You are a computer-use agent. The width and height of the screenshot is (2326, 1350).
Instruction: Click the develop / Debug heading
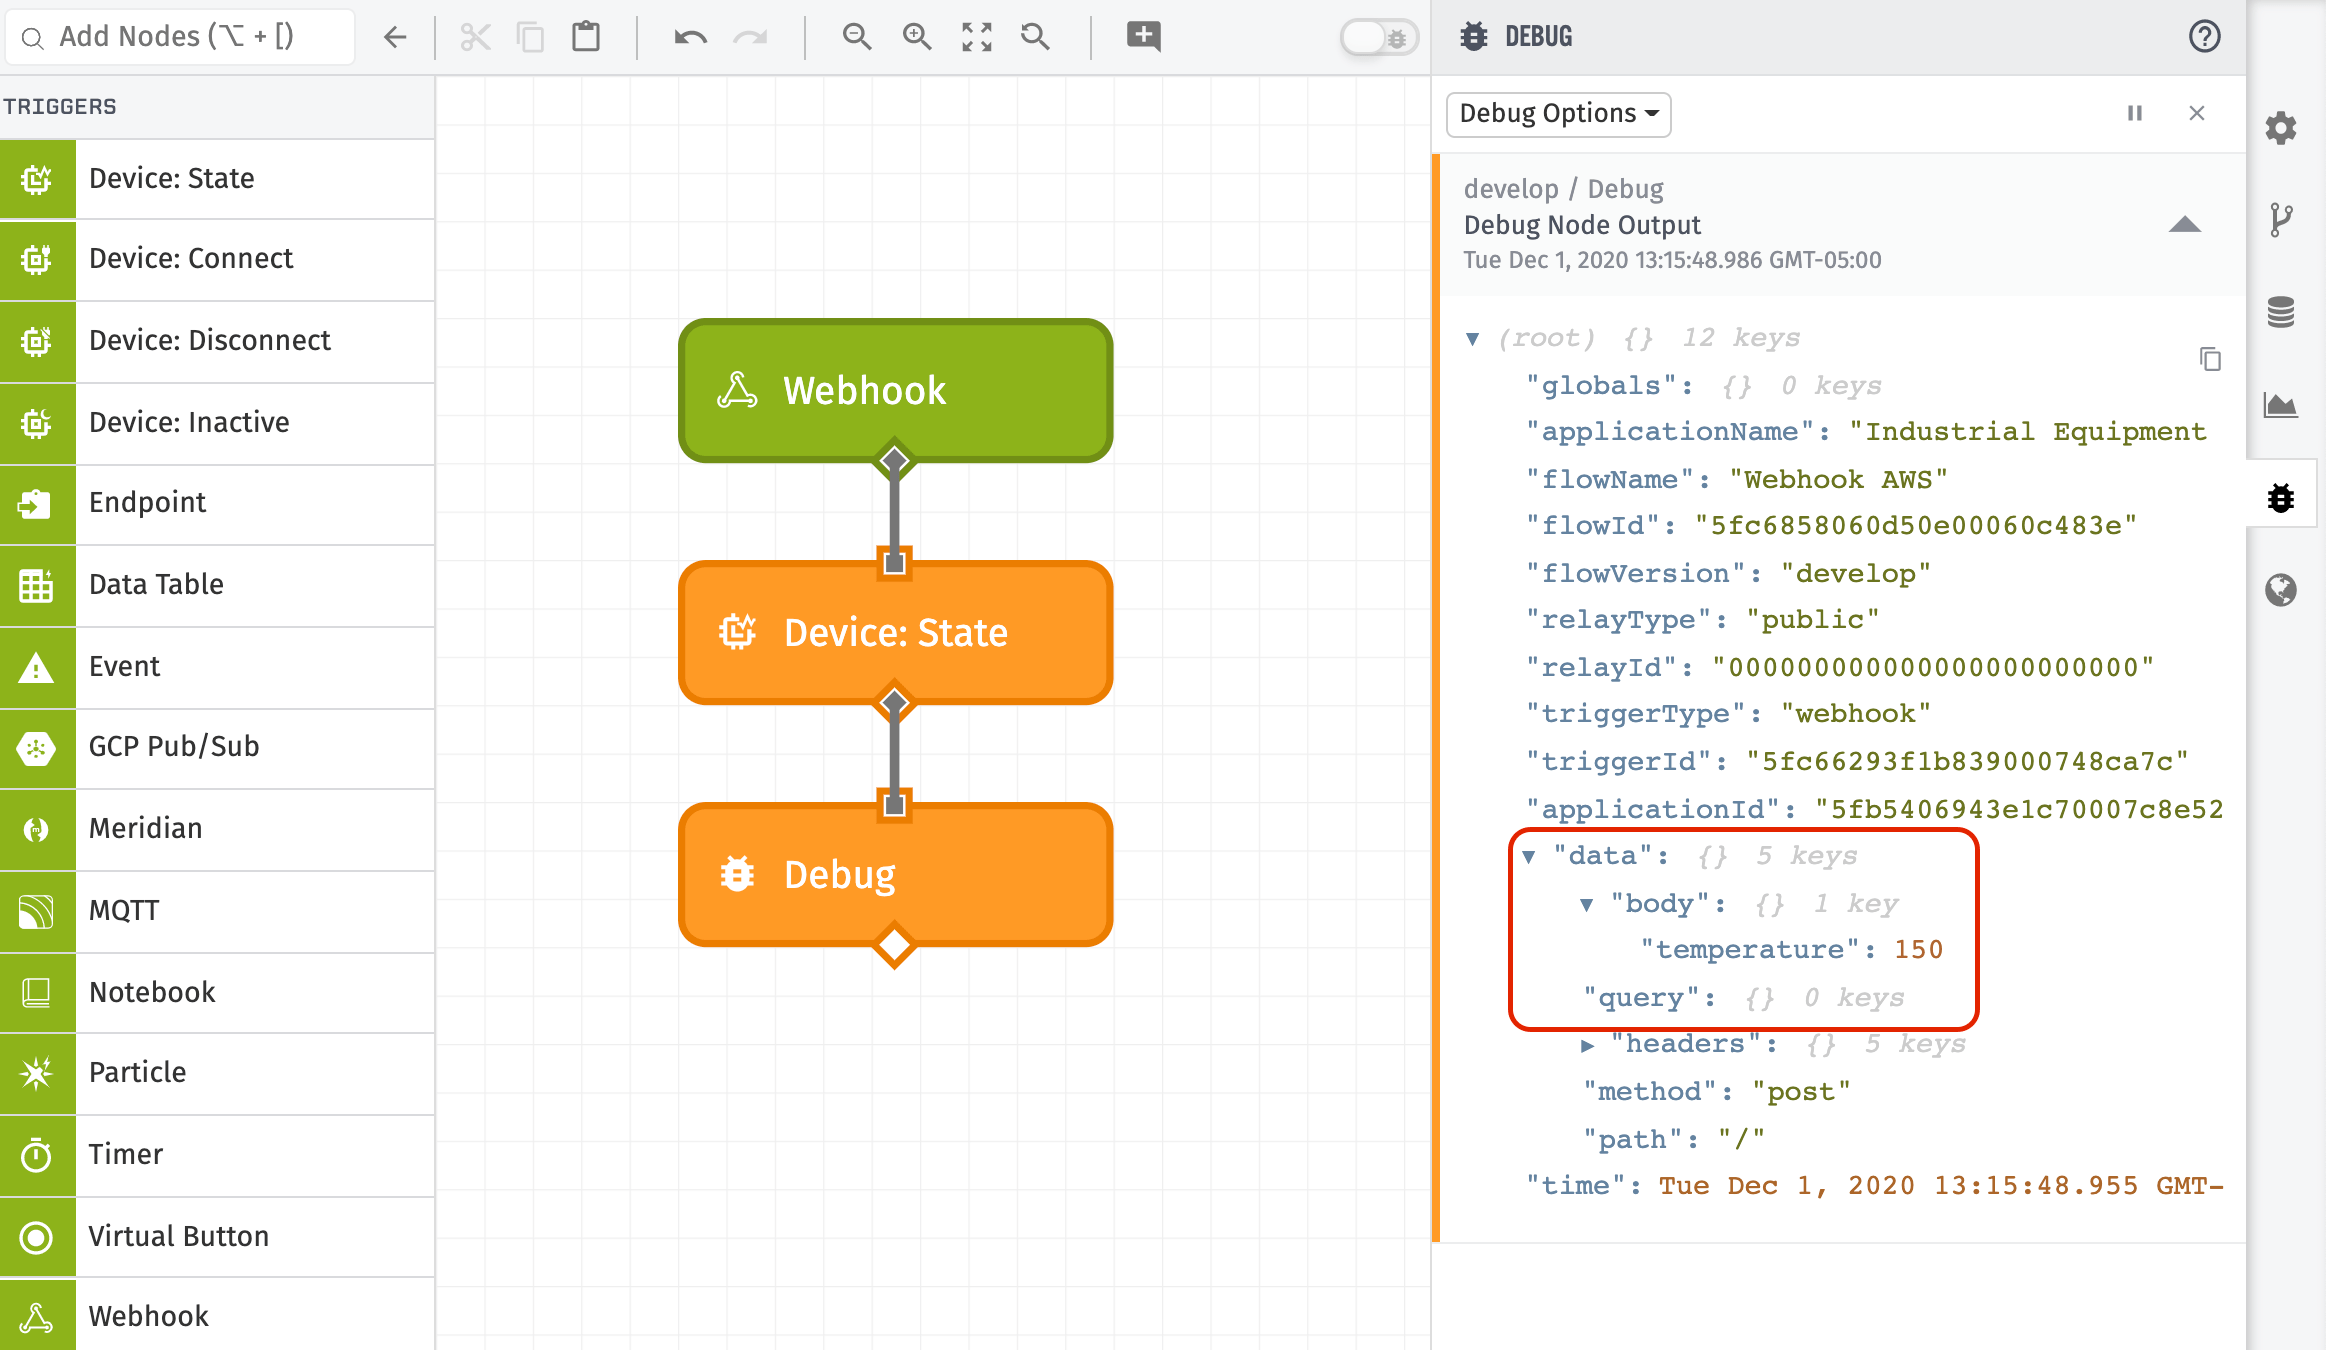(1563, 189)
